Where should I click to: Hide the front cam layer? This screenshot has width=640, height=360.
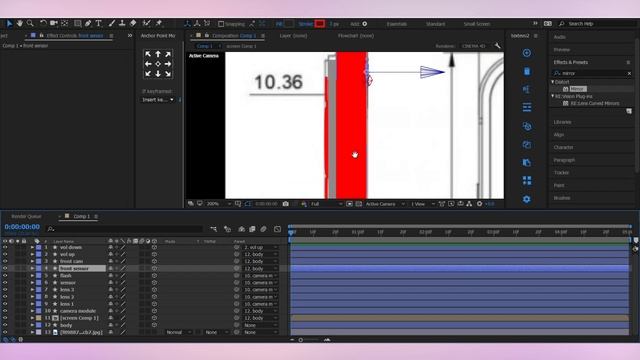tap(5, 261)
